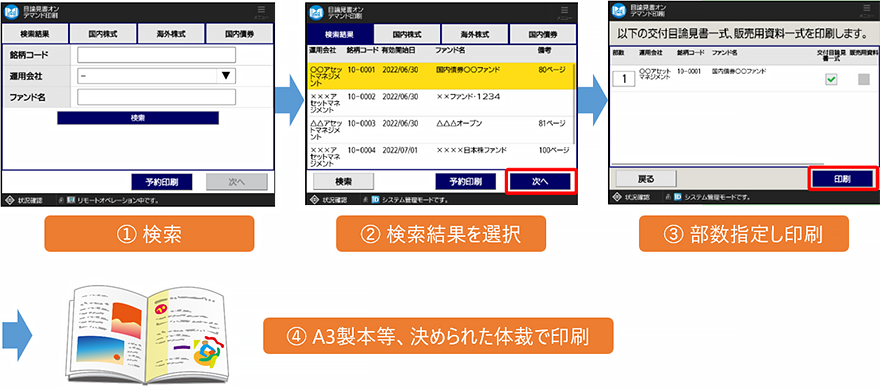
Task: Click the 80ページ note cell
Action: 551,70
